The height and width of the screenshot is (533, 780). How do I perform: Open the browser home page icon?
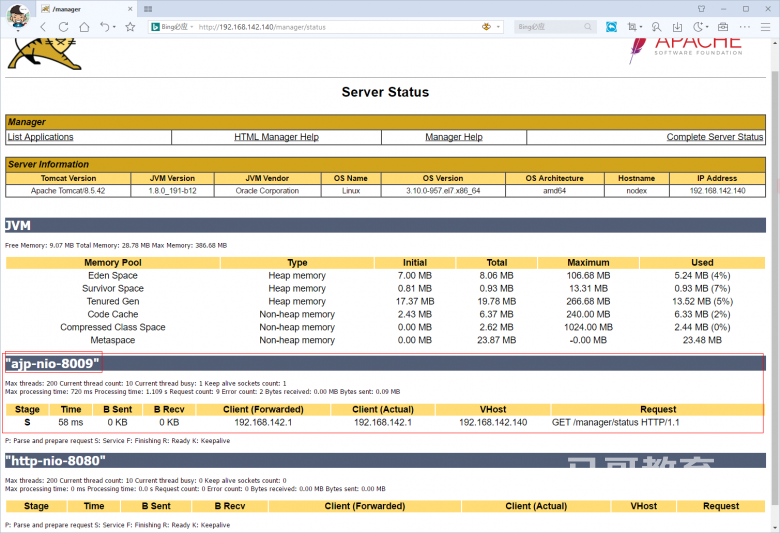(85, 27)
